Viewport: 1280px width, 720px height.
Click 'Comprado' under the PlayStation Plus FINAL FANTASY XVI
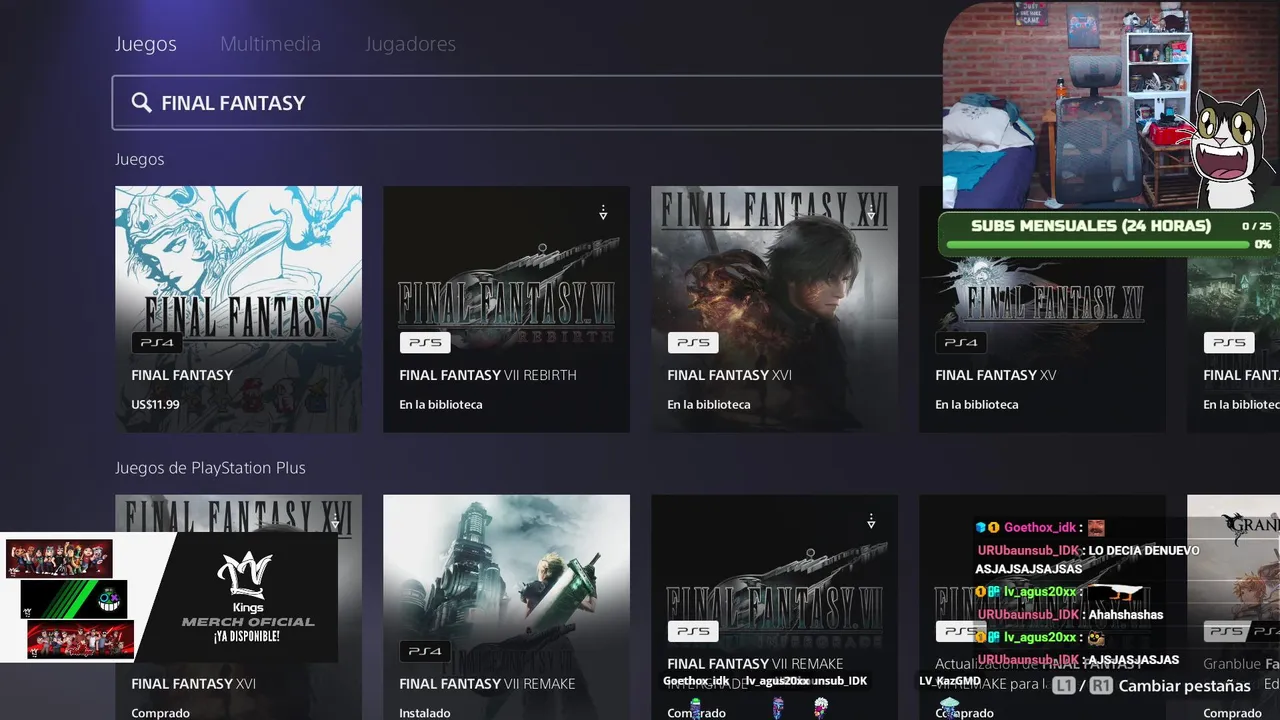pyautogui.click(x=161, y=713)
